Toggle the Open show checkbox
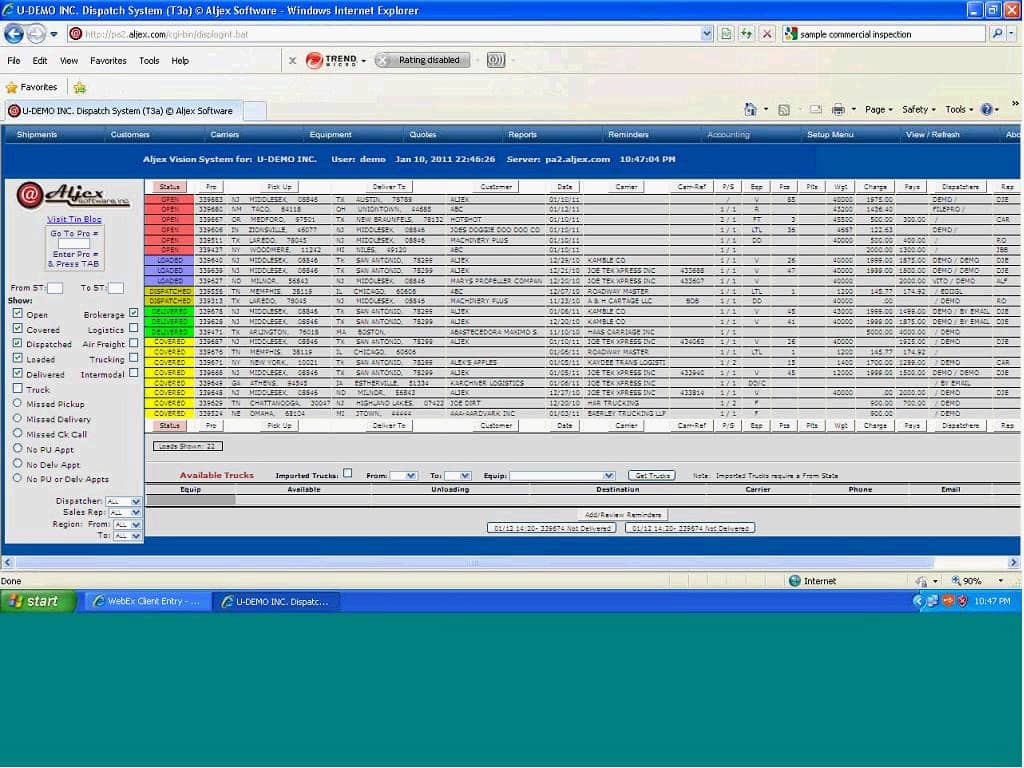 tap(18, 313)
